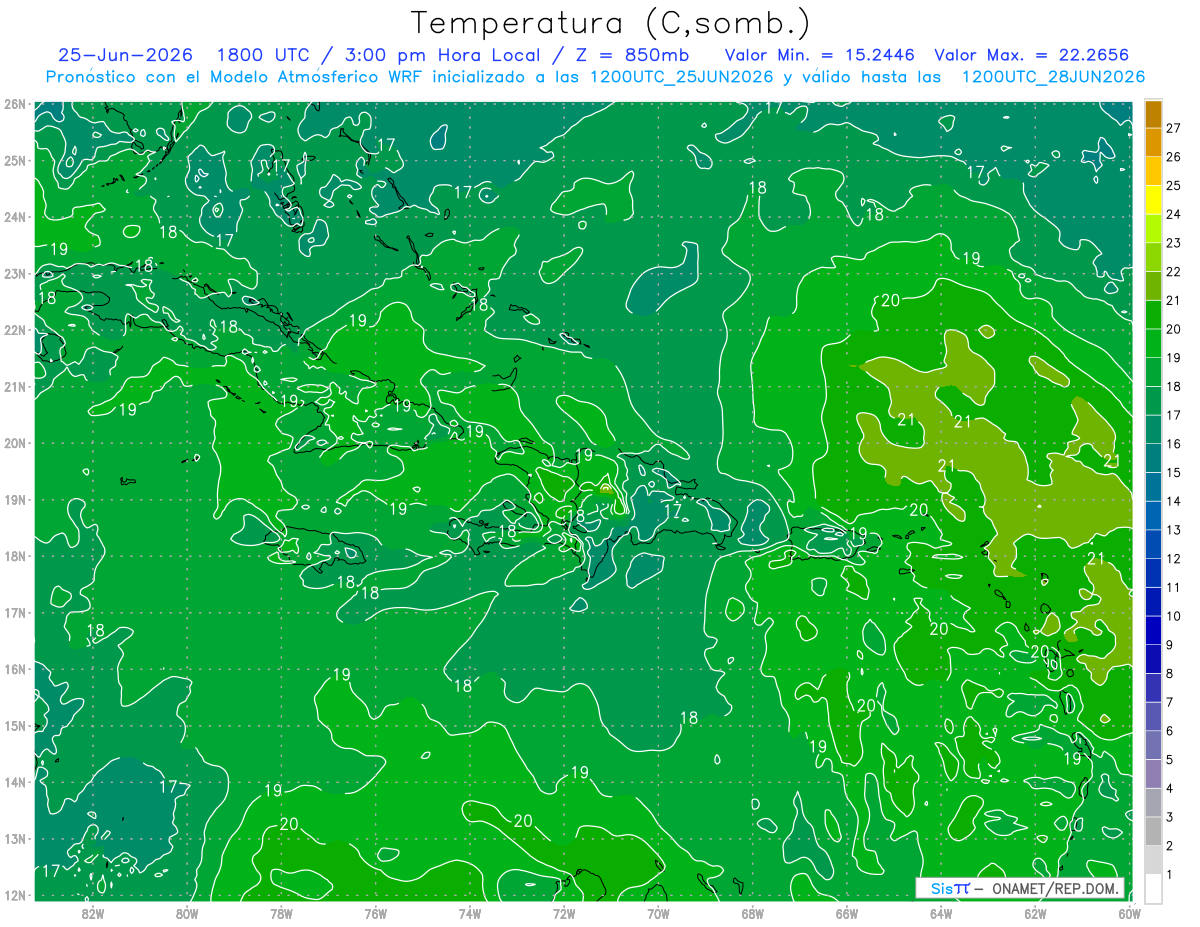Click the latitude label "20N"
1200x927 pixels.
click(14, 443)
